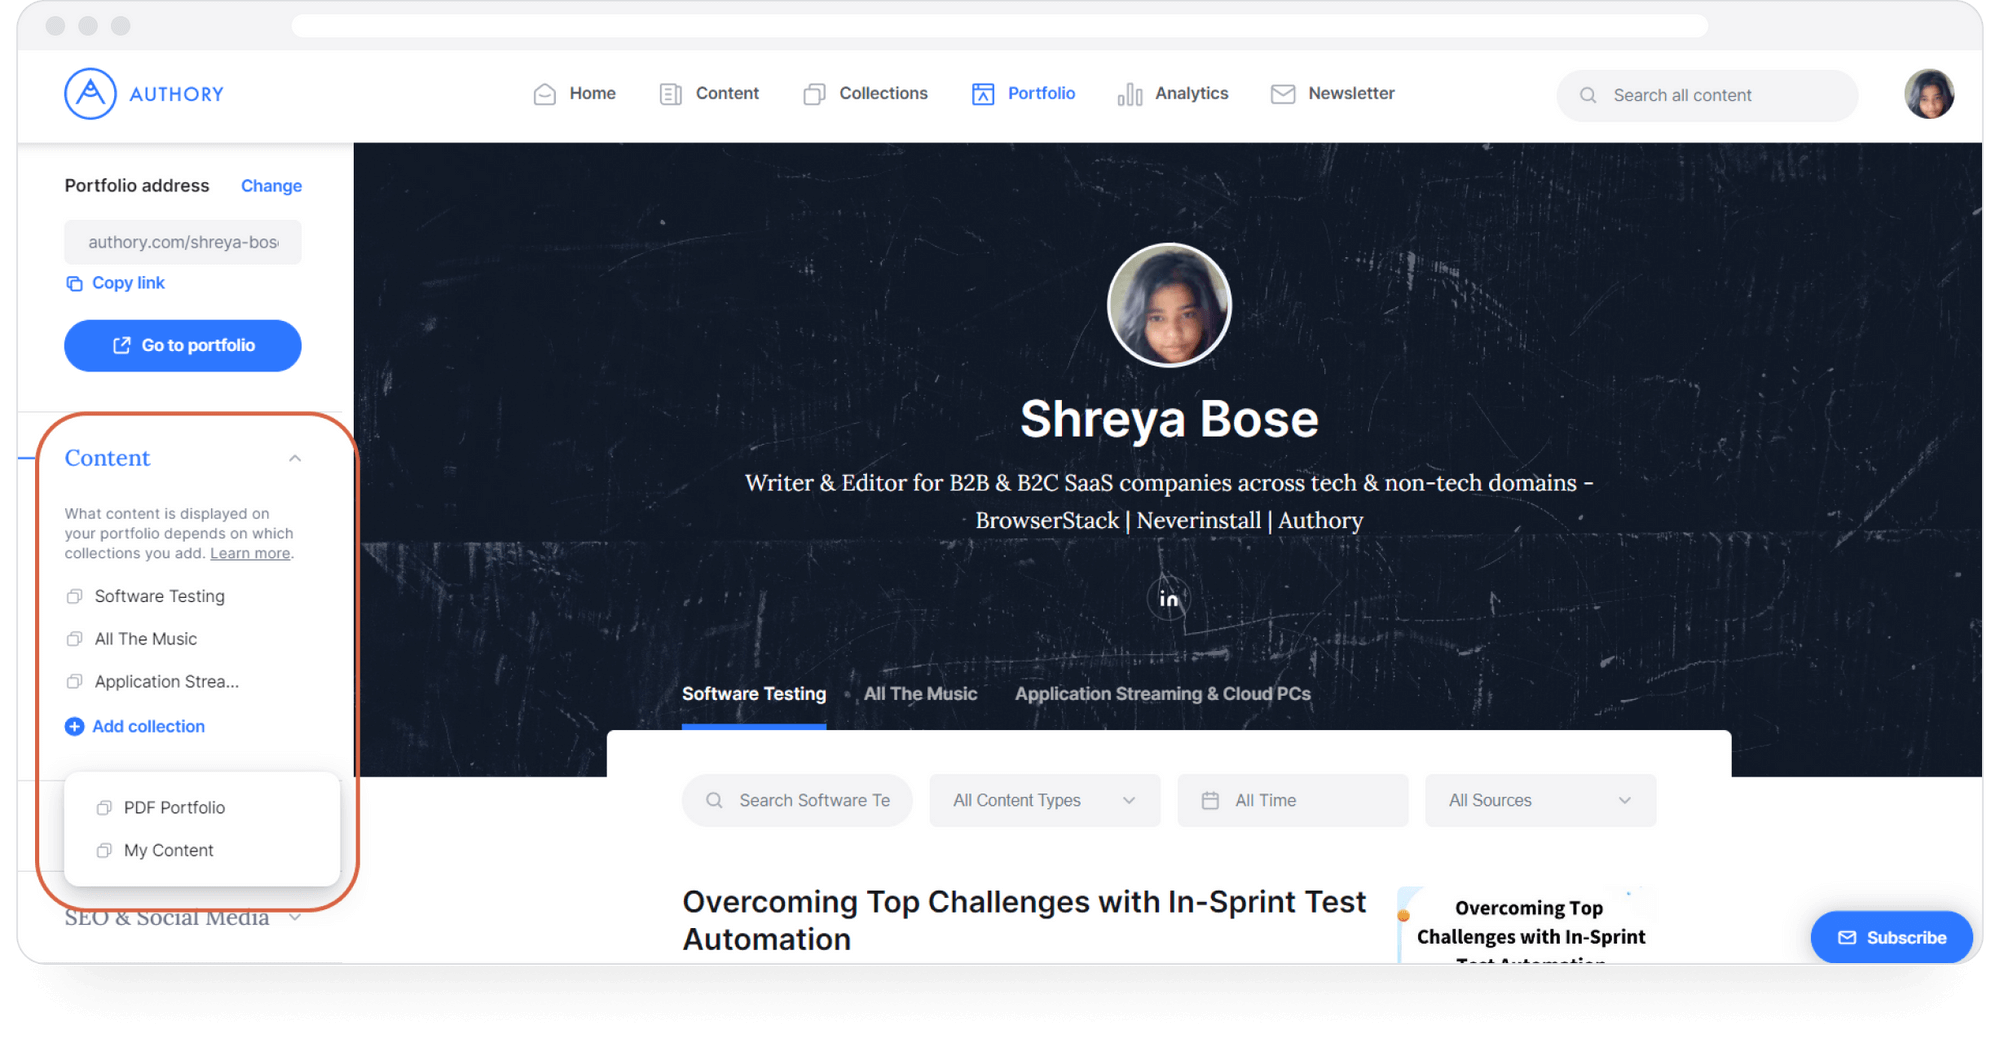Open user avatar in top right
This screenshot has width=2000, height=1046.
coord(1928,94)
